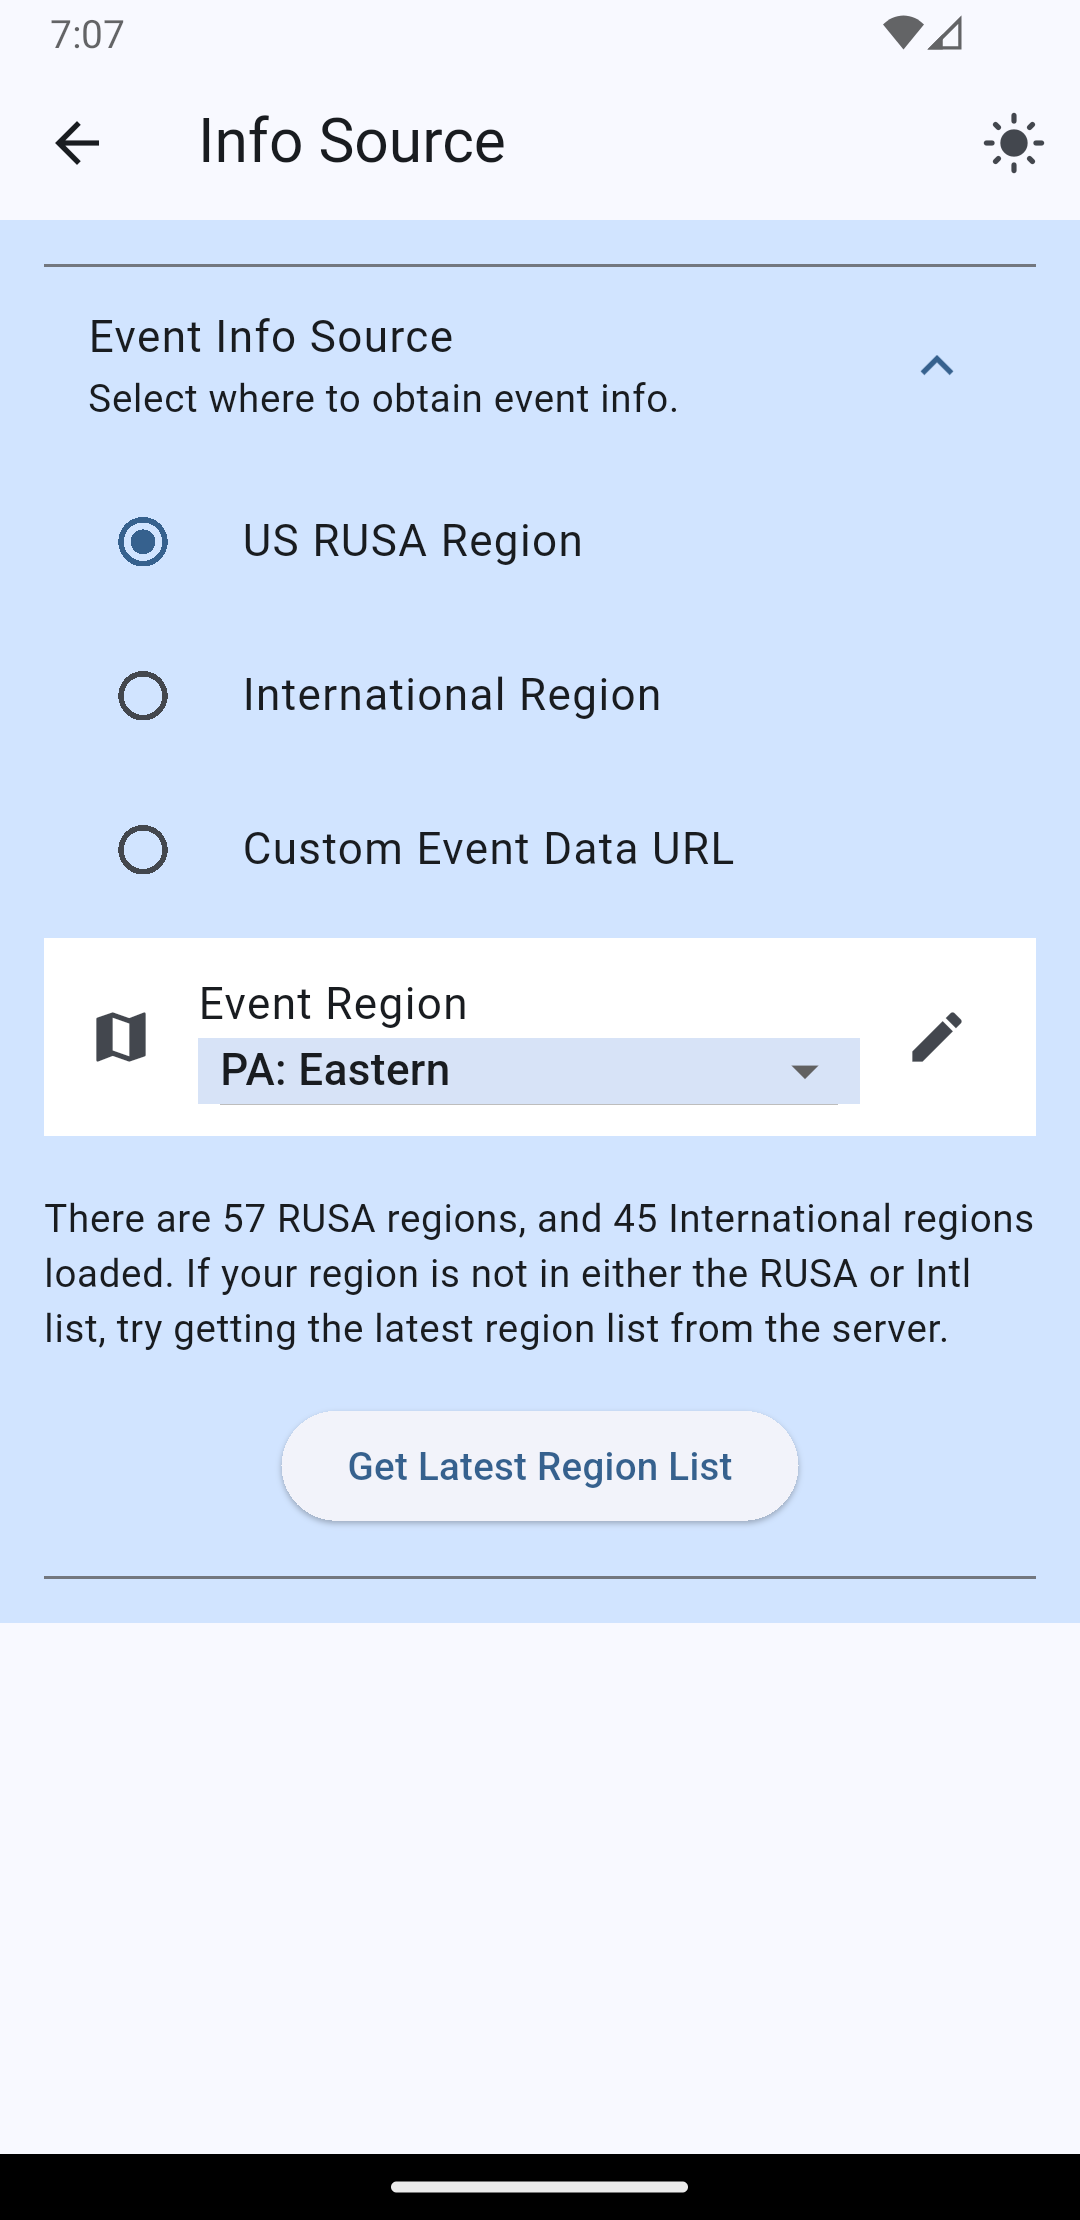Tap the Event Info Source heading
1080x2220 pixels.
271,337
